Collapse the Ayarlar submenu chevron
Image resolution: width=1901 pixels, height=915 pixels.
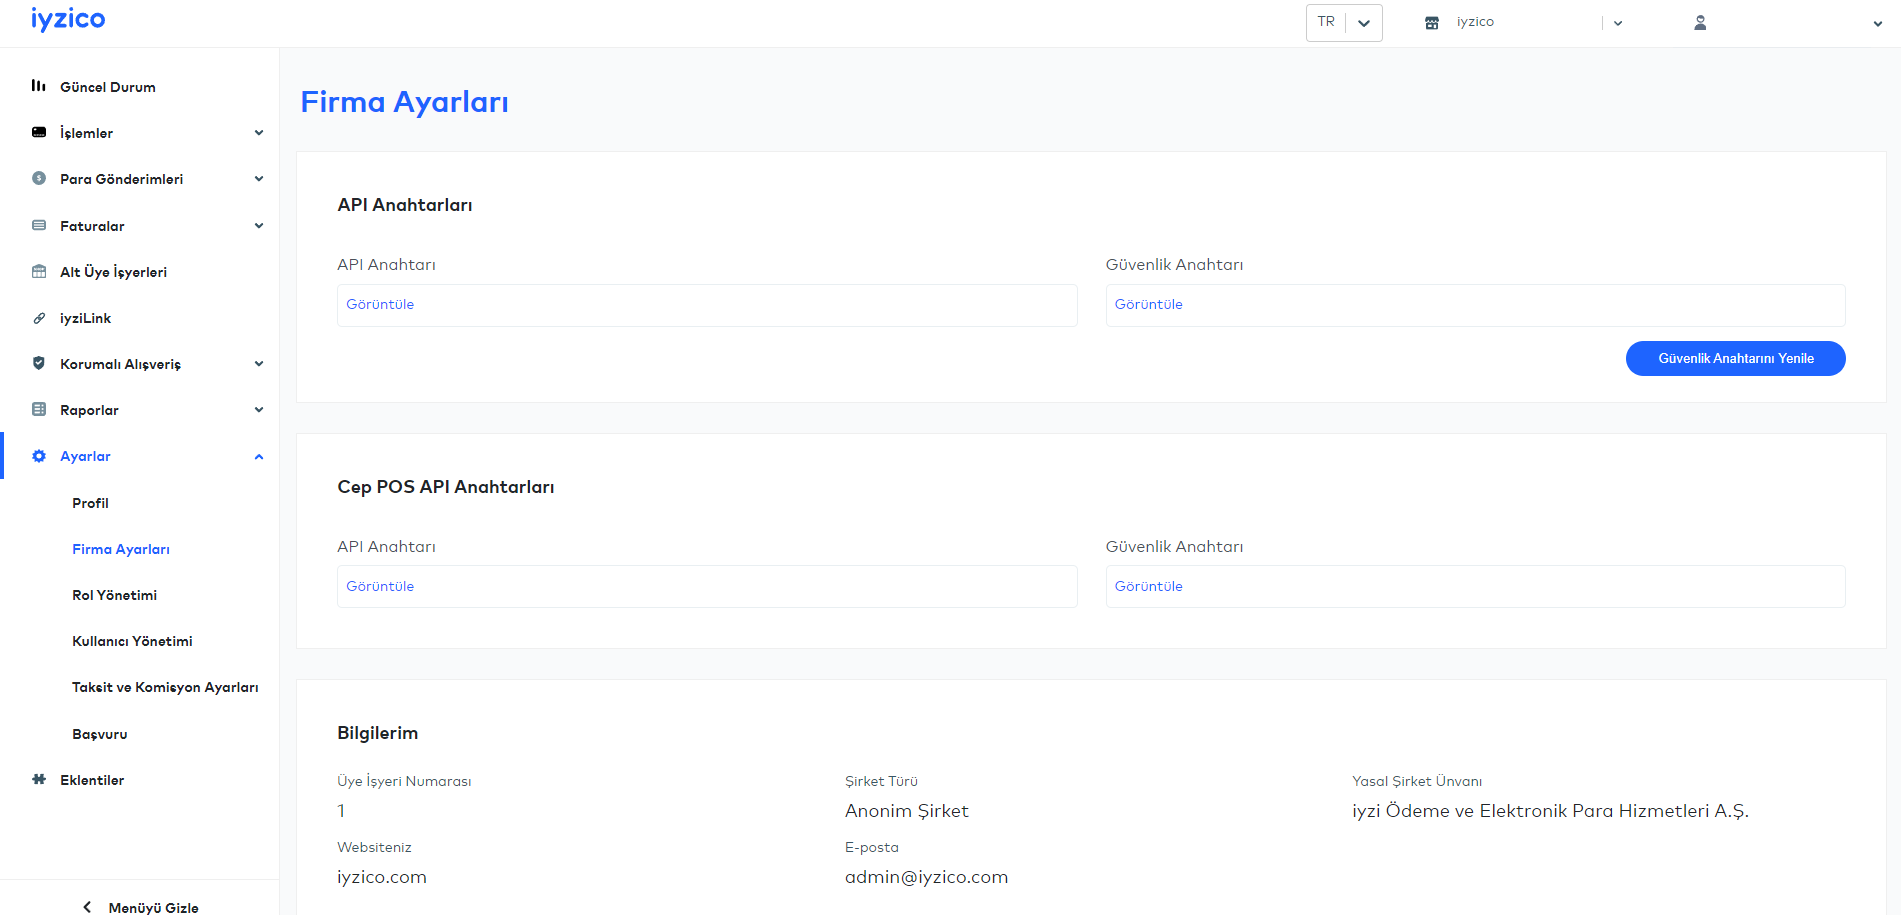[259, 457]
